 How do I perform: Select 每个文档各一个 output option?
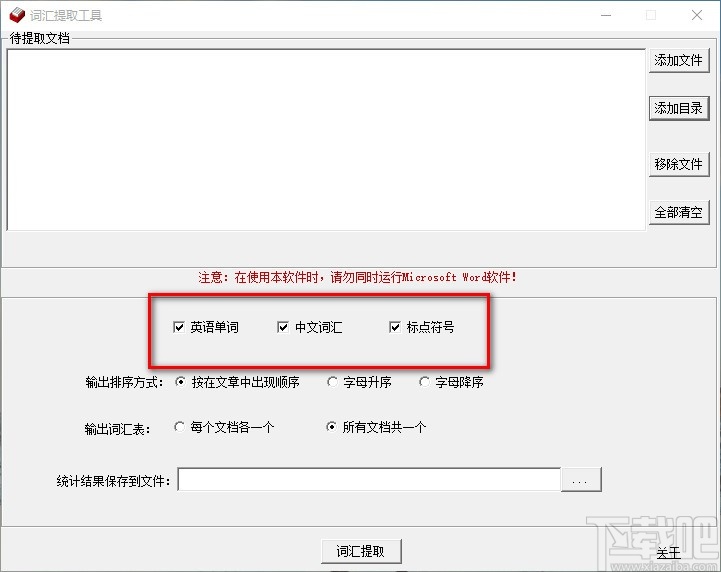coord(179,427)
